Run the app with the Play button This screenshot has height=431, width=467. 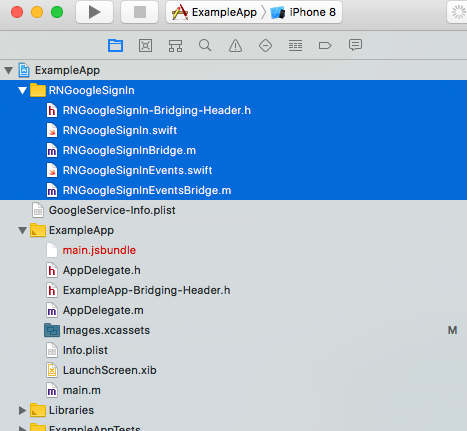pyautogui.click(x=94, y=12)
